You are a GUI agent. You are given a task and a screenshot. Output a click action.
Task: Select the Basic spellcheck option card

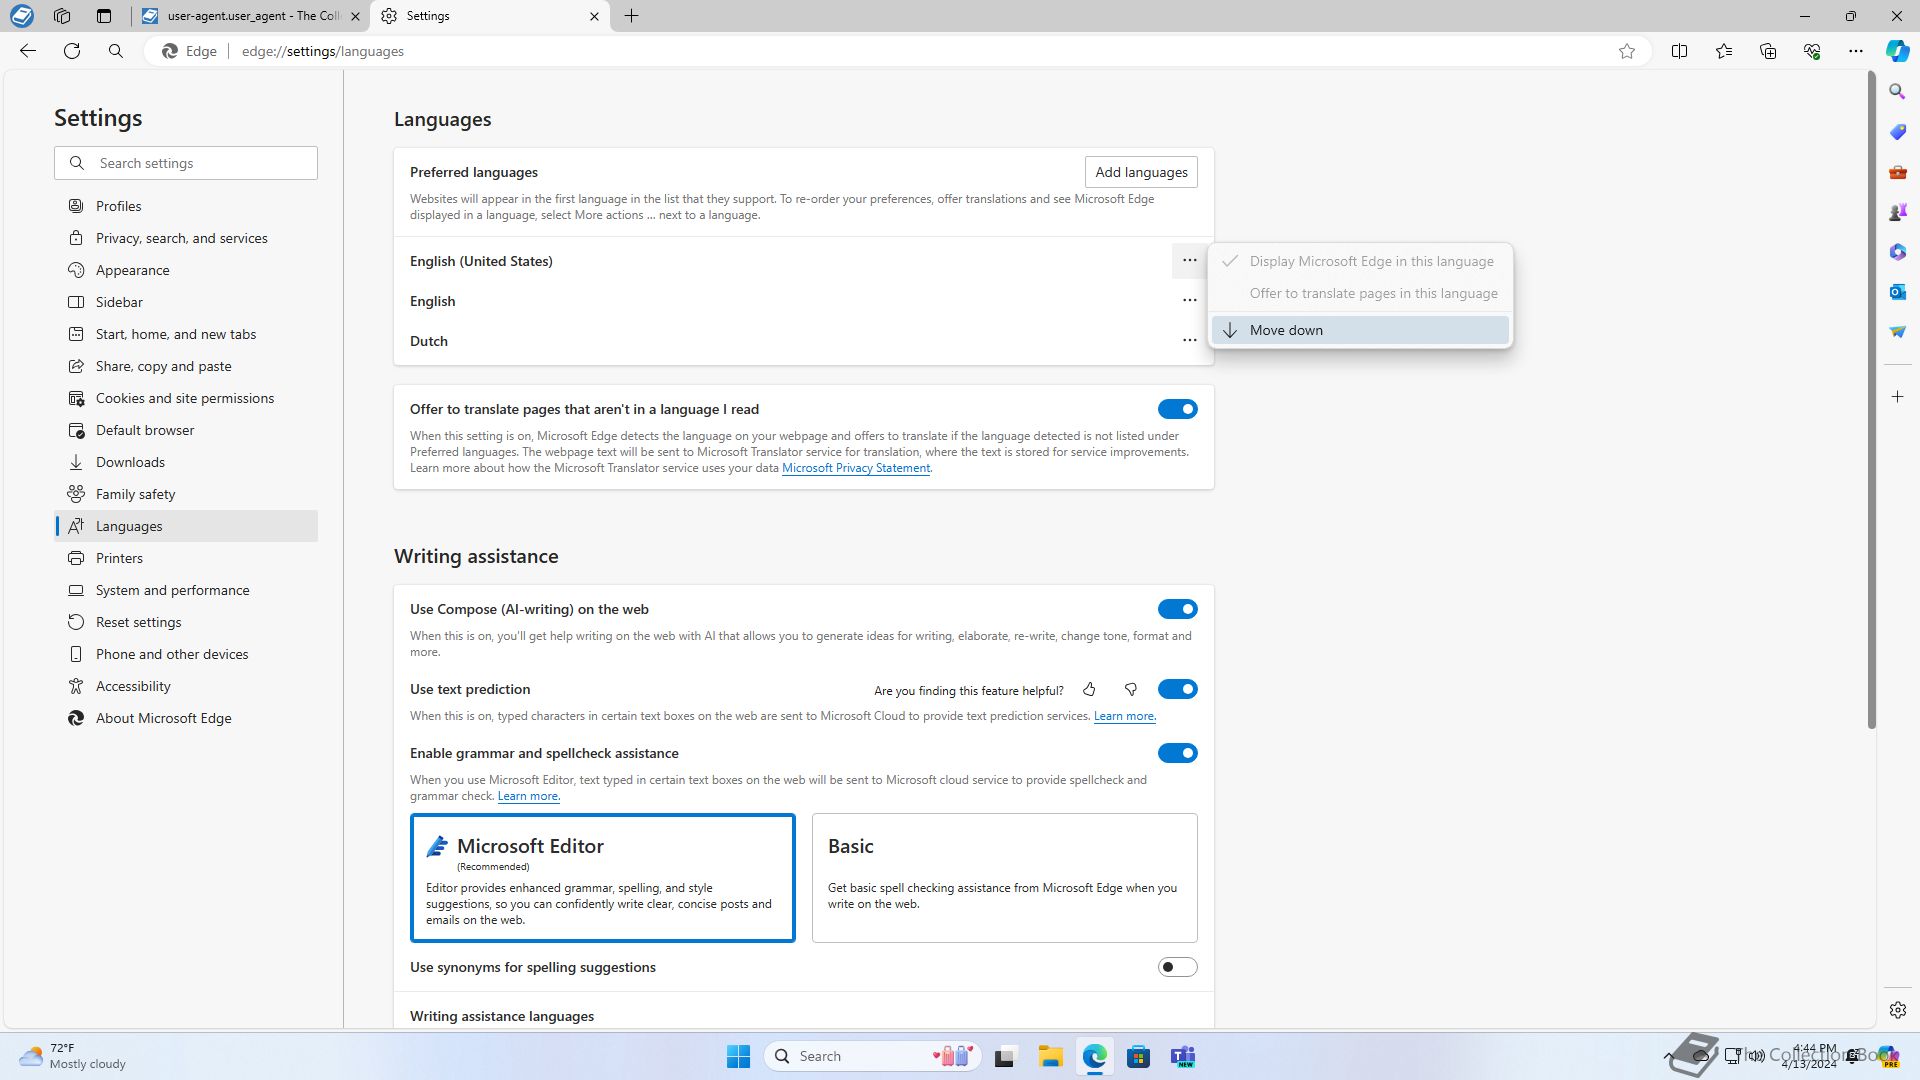pyautogui.click(x=1005, y=878)
